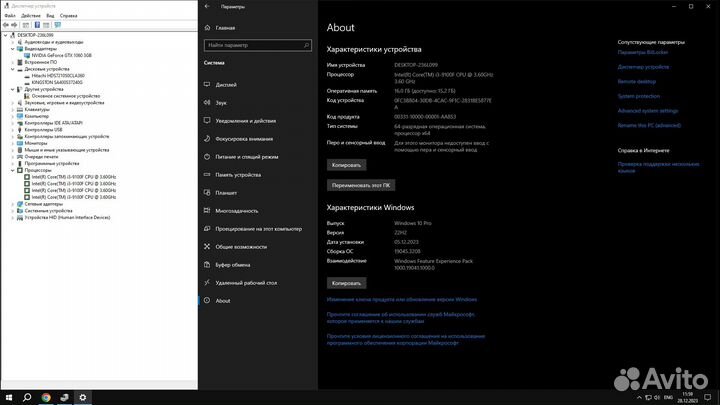Click the Очереди печати printer icon

[20, 157]
